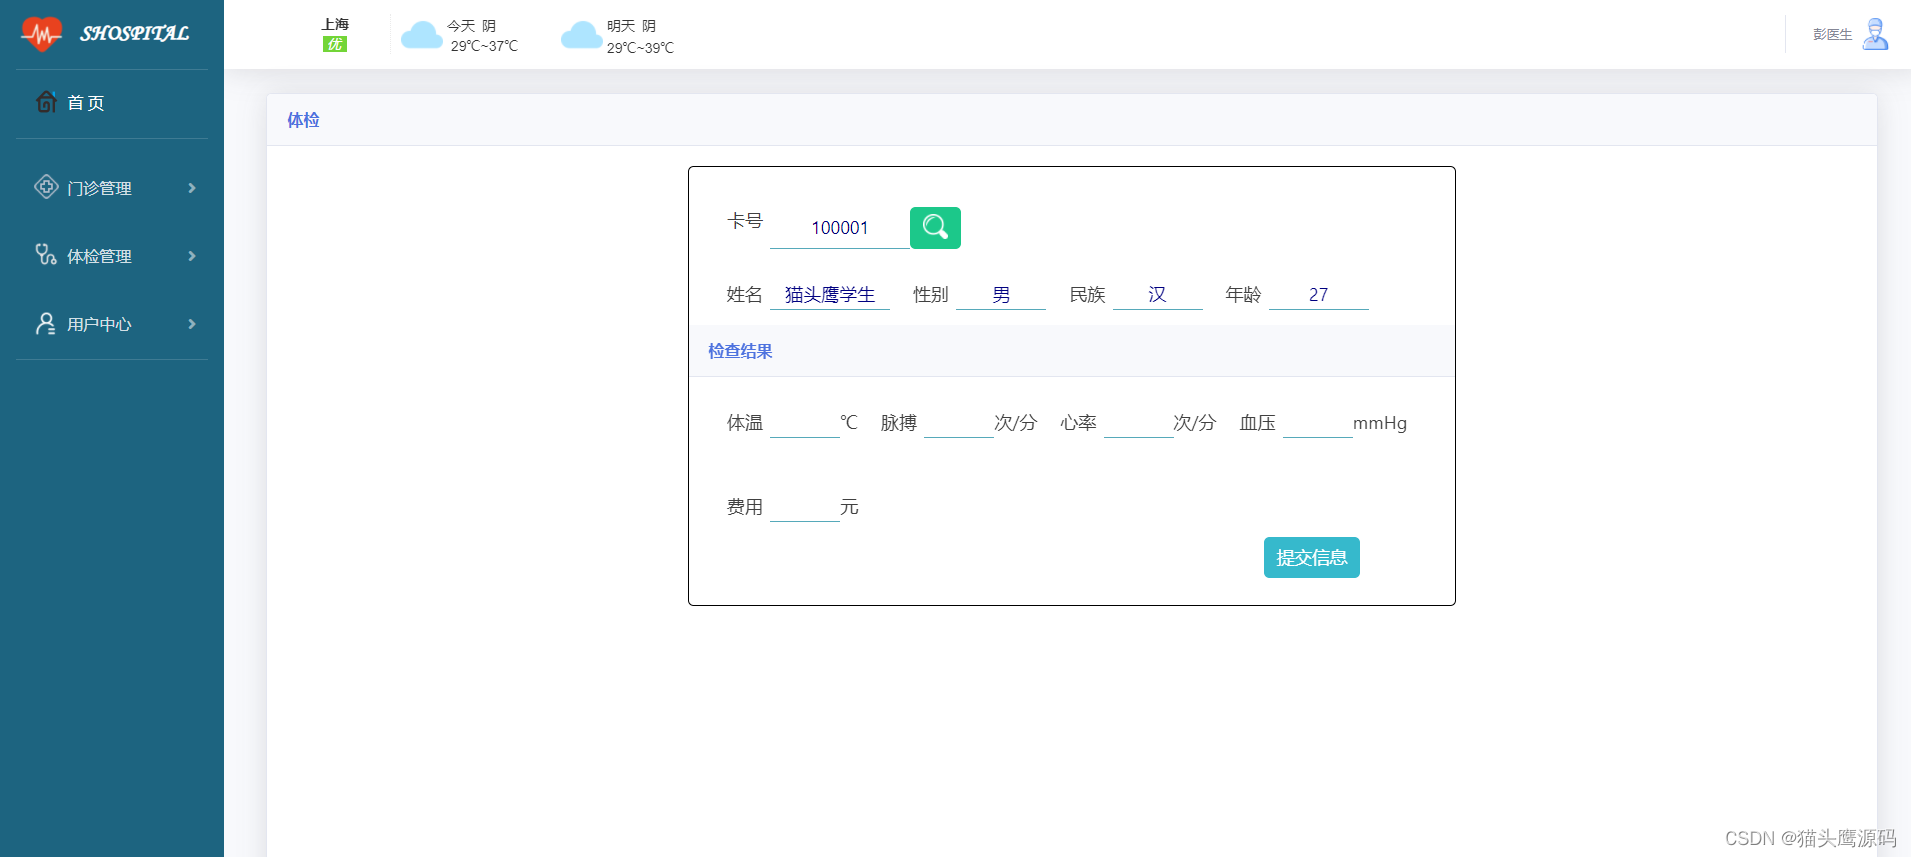Click the SHOSPITAL heart logo icon

[41, 34]
